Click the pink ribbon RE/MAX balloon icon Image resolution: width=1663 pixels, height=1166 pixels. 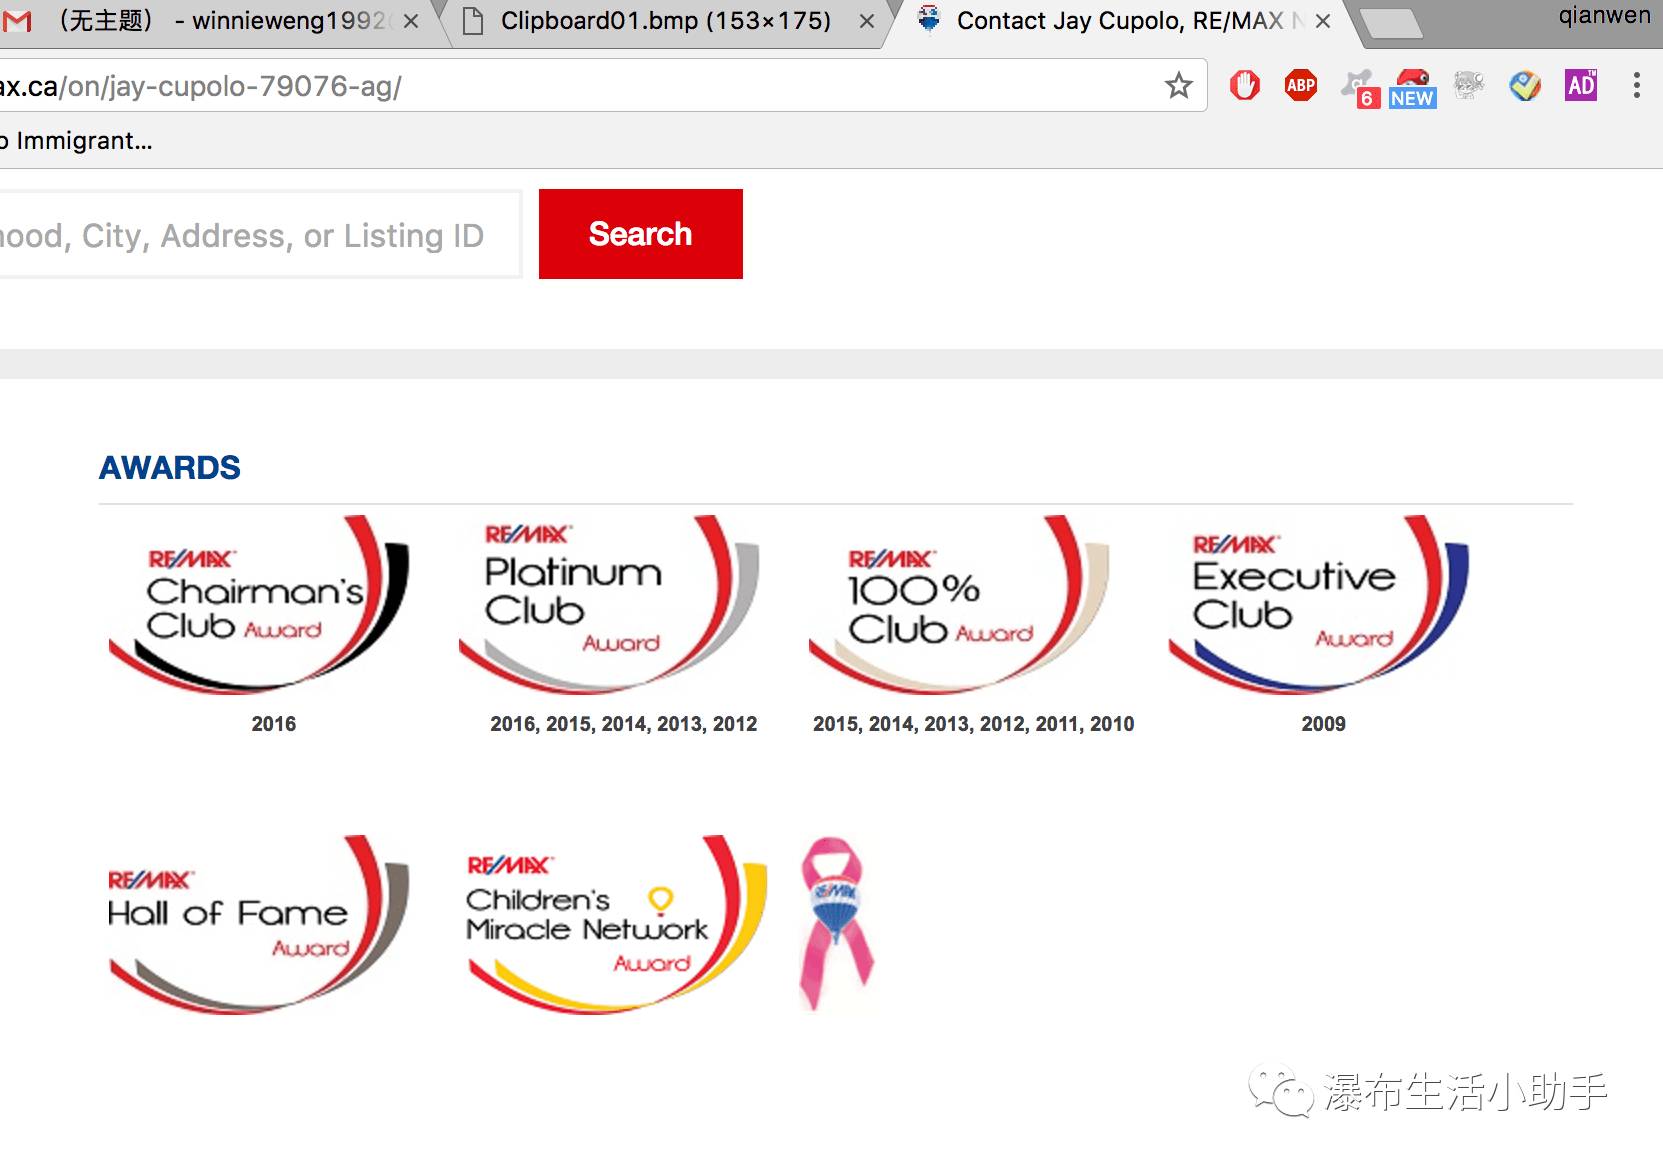tap(837, 923)
